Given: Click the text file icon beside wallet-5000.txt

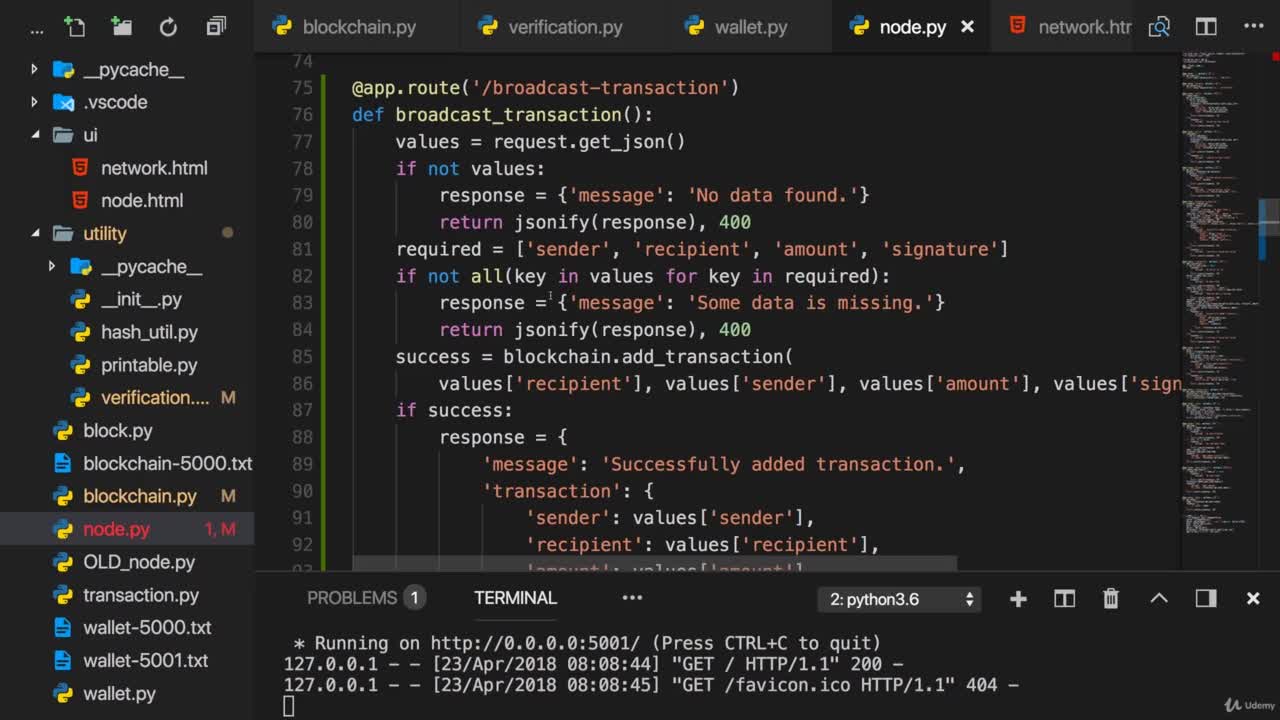Looking at the screenshot, I should pos(63,627).
